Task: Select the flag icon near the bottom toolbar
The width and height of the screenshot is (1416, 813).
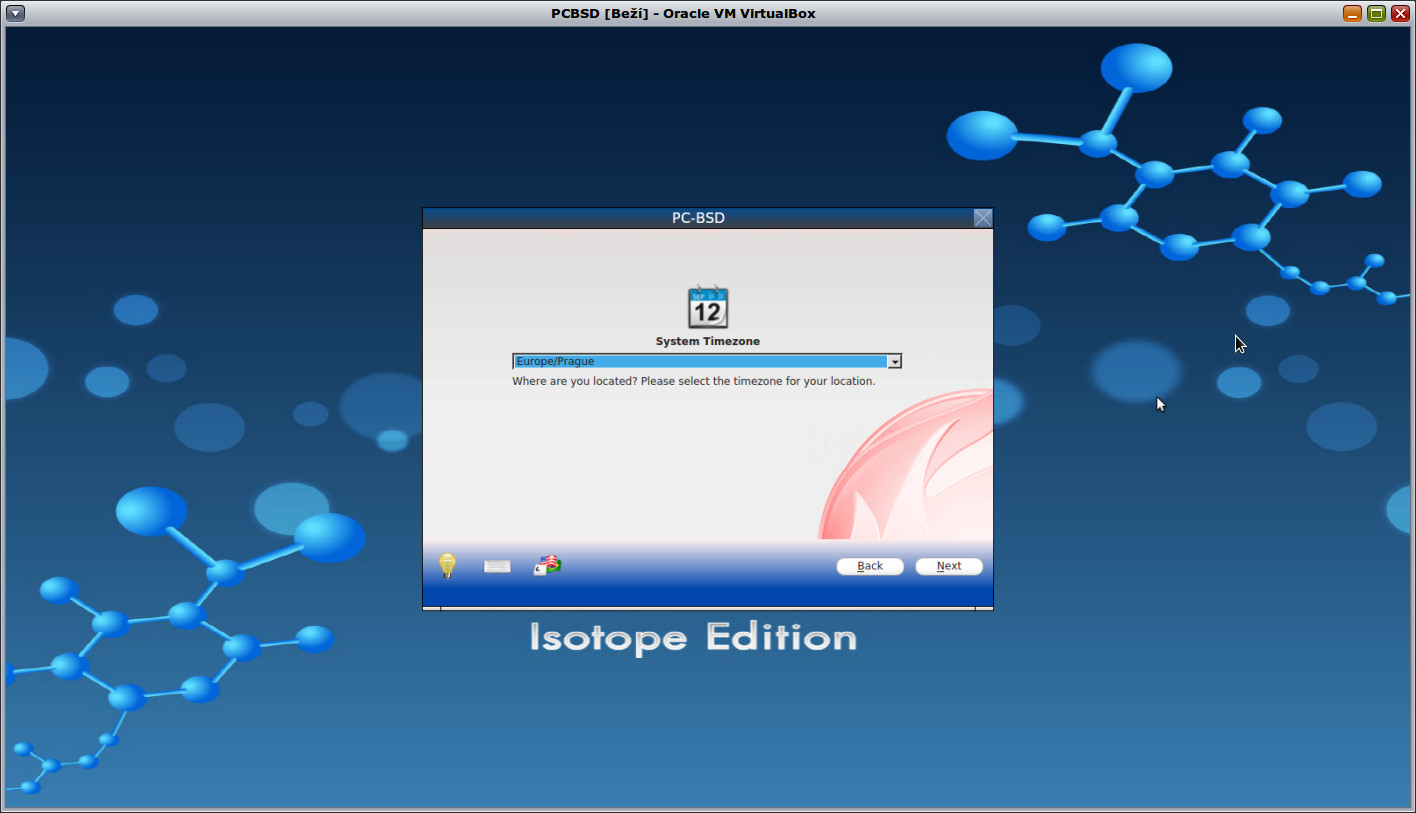Action: coord(546,563)
